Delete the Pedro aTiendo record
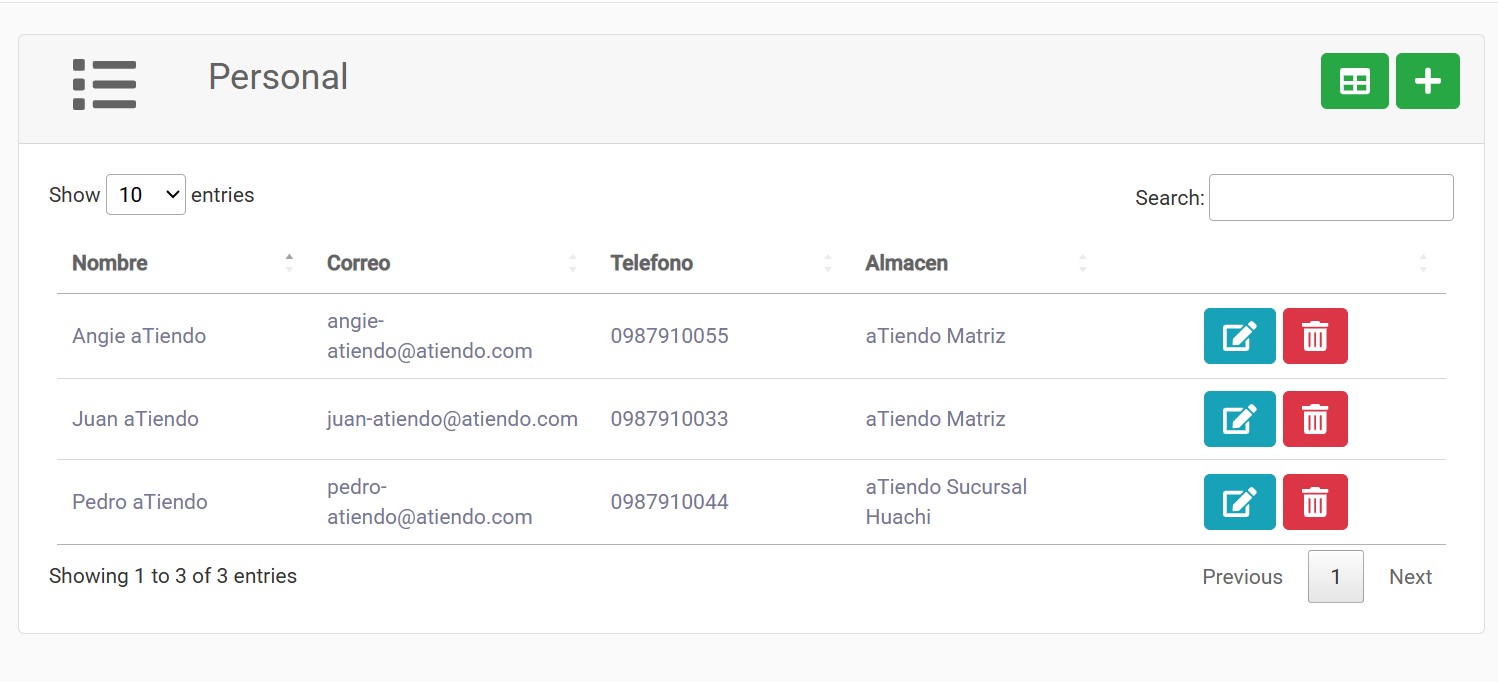The height and width of the screenshot is (682, 1498). pos(1315,502)
